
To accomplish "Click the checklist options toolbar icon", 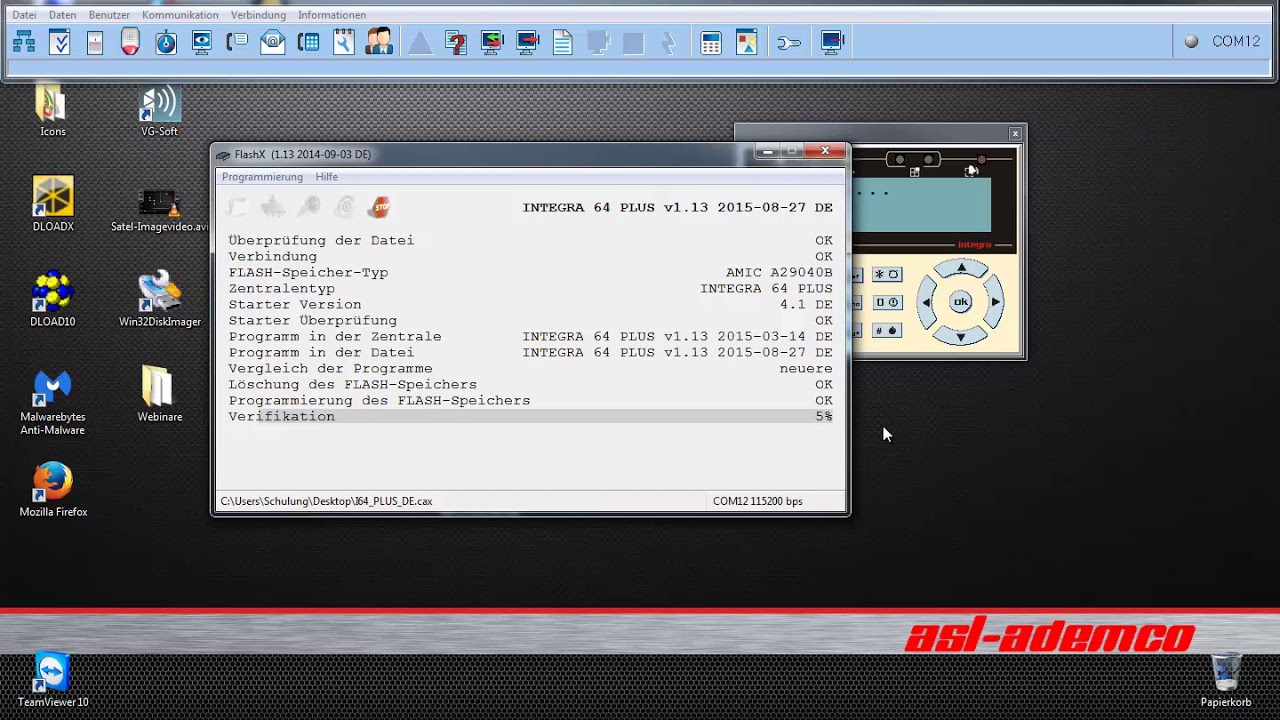I will tap(60, 42).
